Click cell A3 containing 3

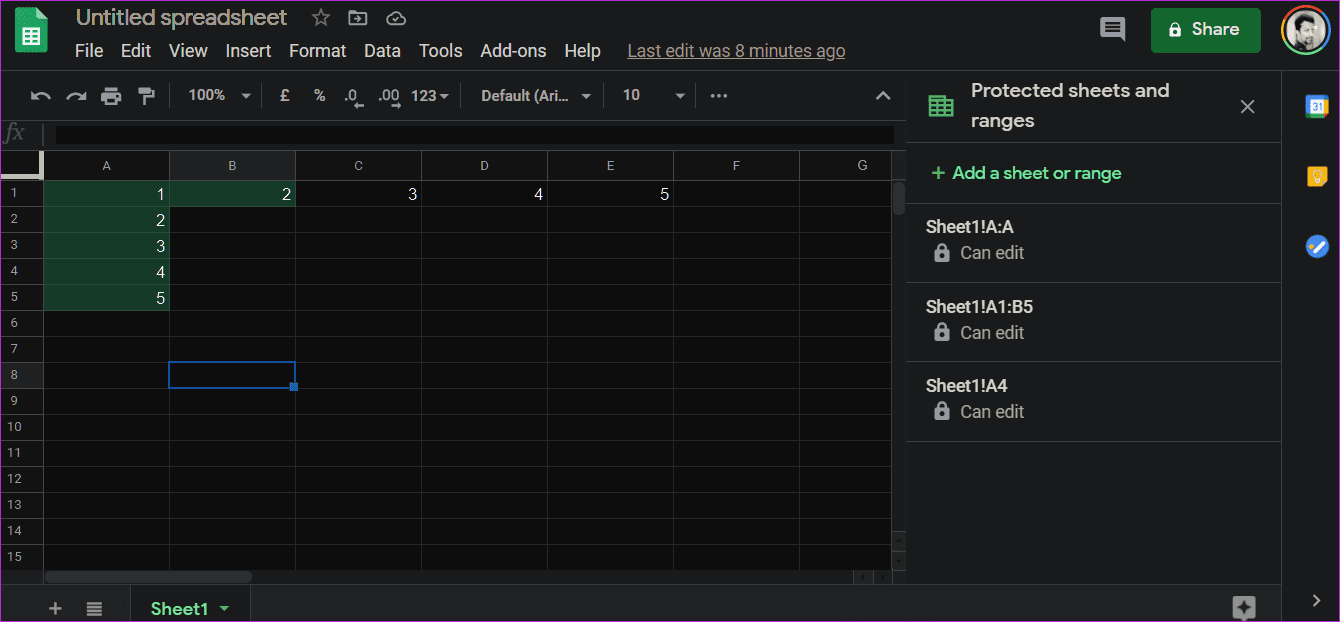coord(107,246)
